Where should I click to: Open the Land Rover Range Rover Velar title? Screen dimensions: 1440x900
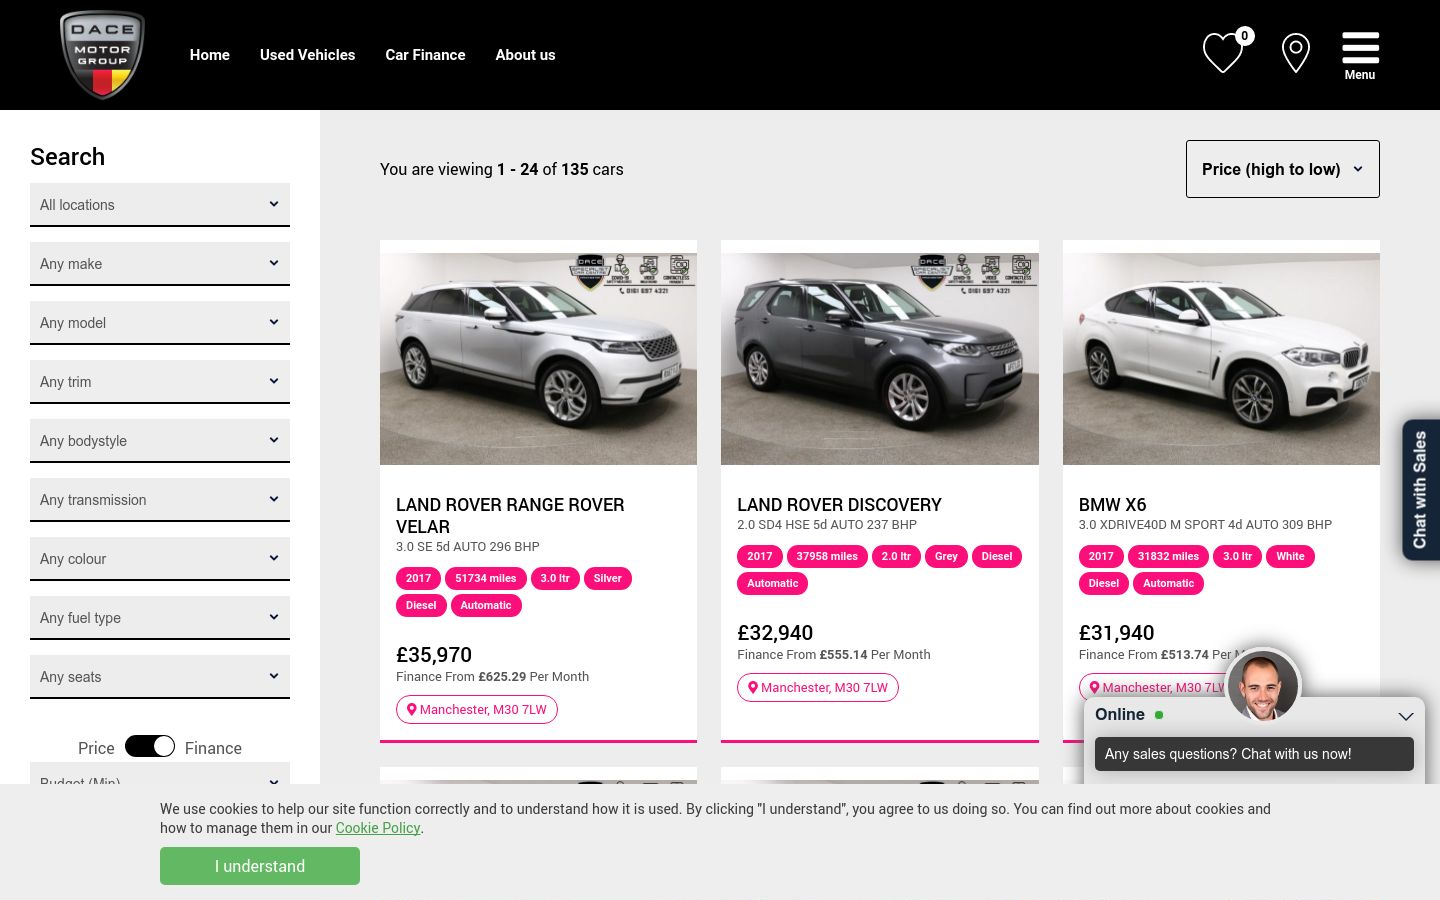pos(510,516)
